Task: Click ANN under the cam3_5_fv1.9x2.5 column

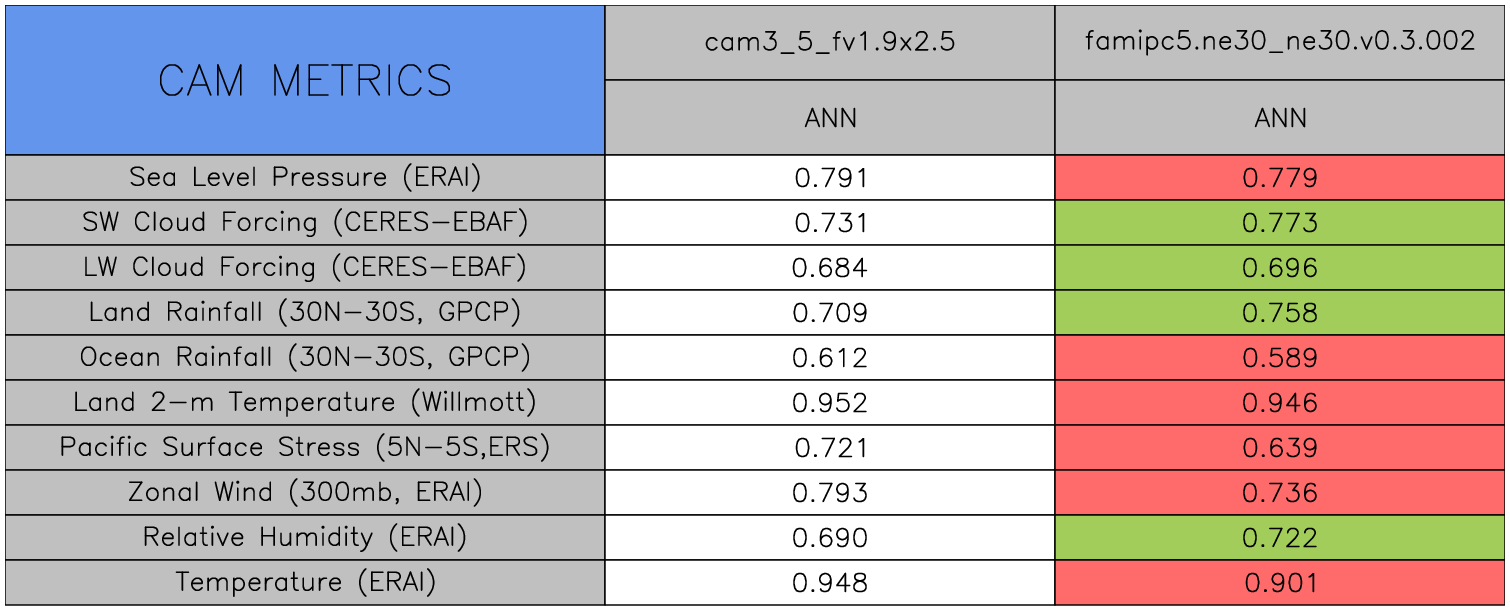Action: [830, 118]
